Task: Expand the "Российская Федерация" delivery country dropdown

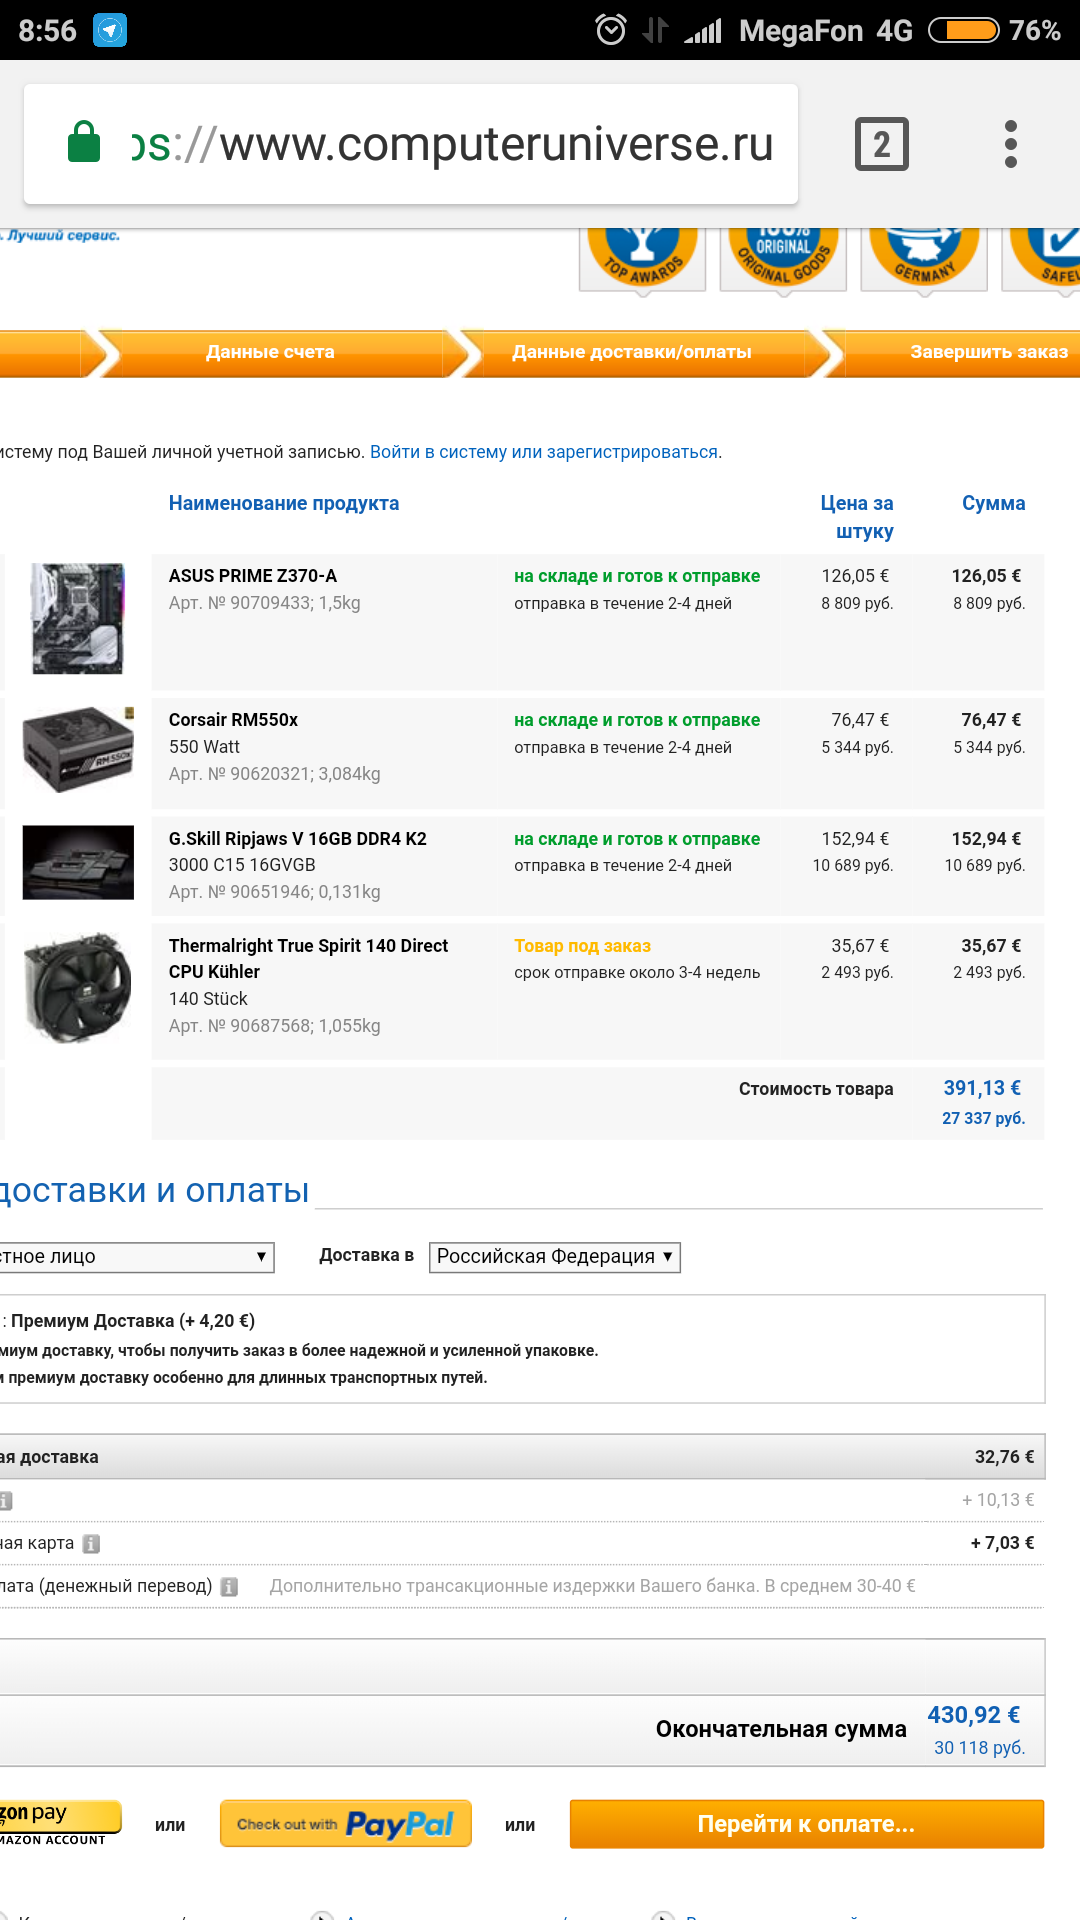Action: coord(554,1257)
